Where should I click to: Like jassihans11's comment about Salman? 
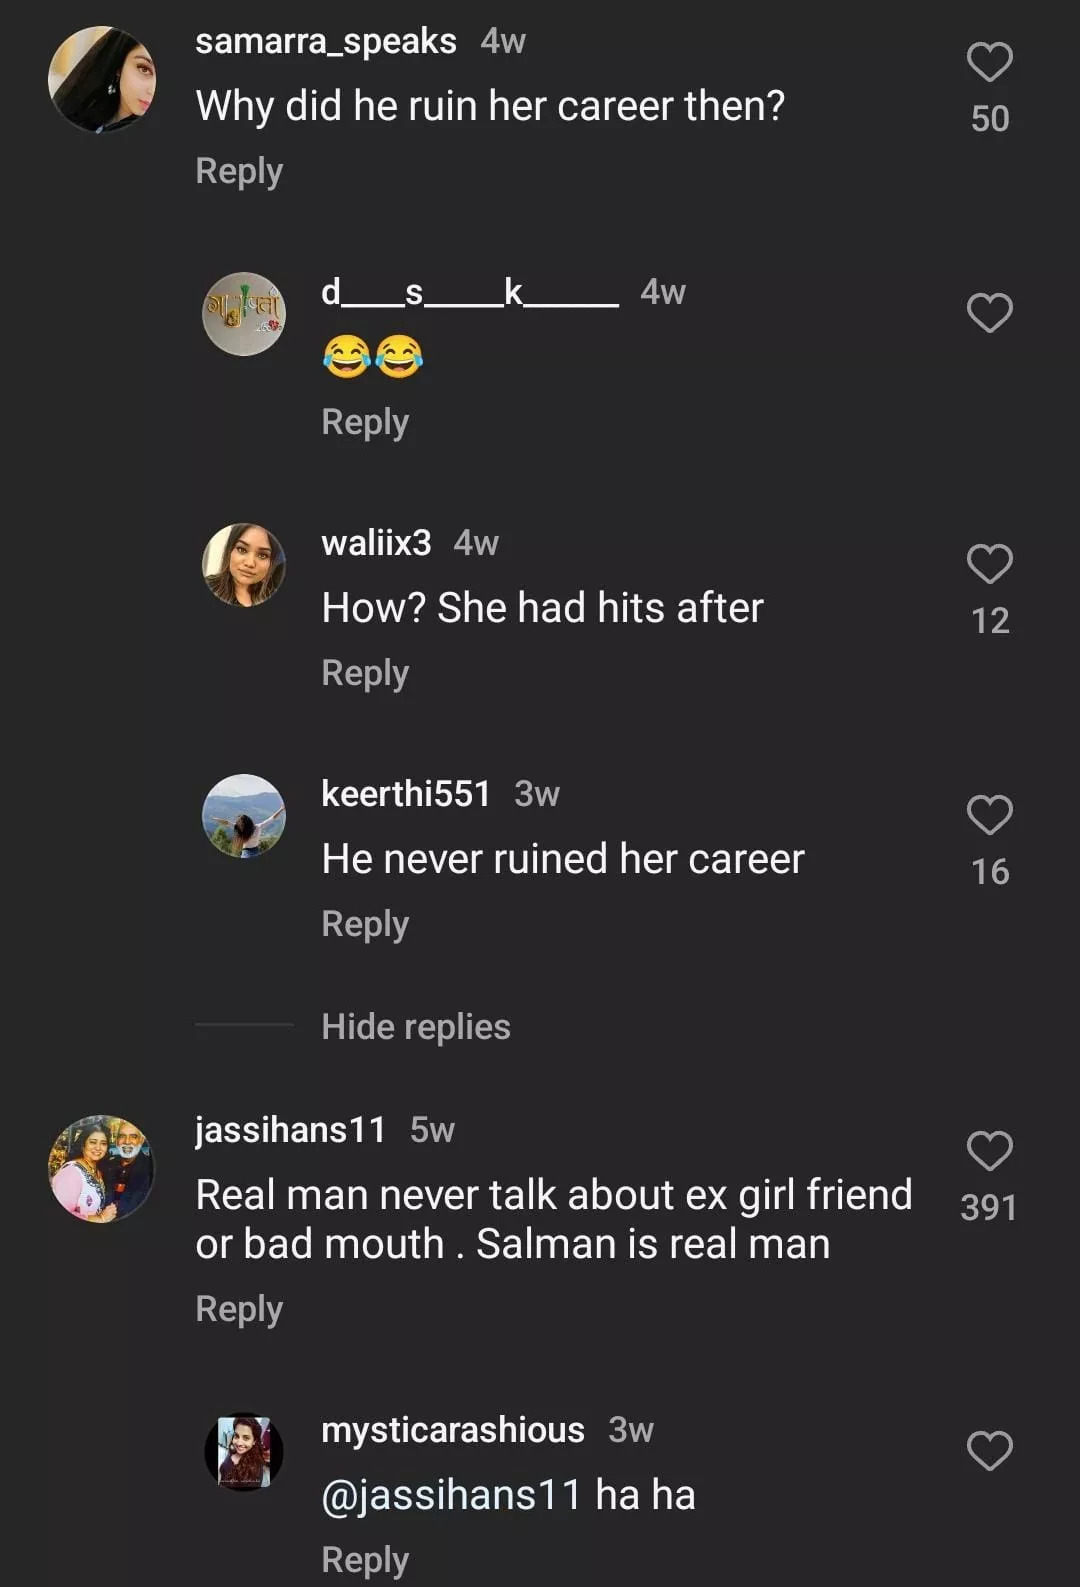[989, 1151]
